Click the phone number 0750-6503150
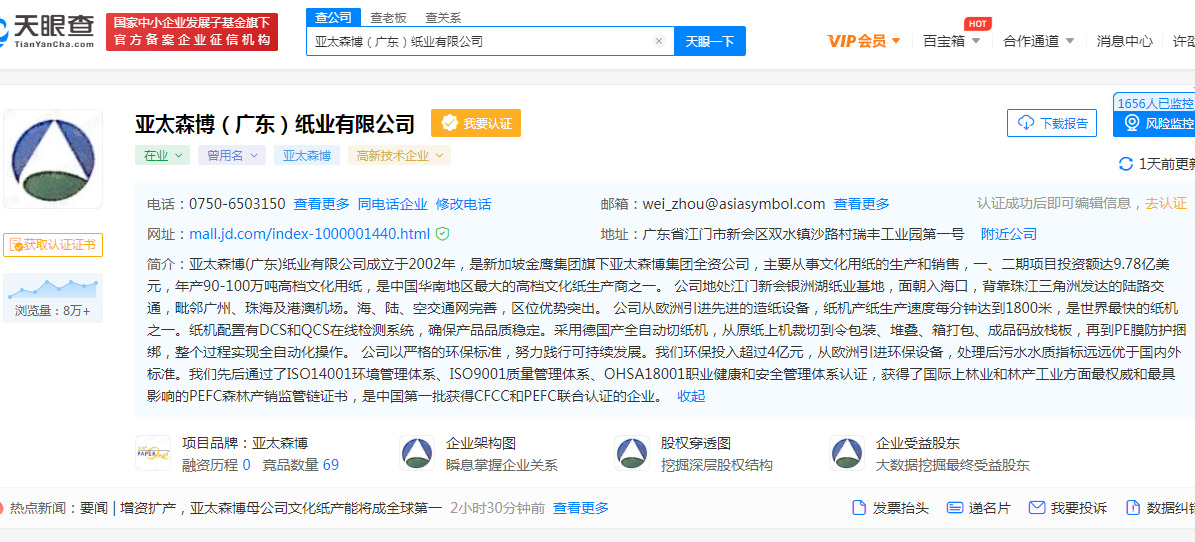 coord(237,204)
